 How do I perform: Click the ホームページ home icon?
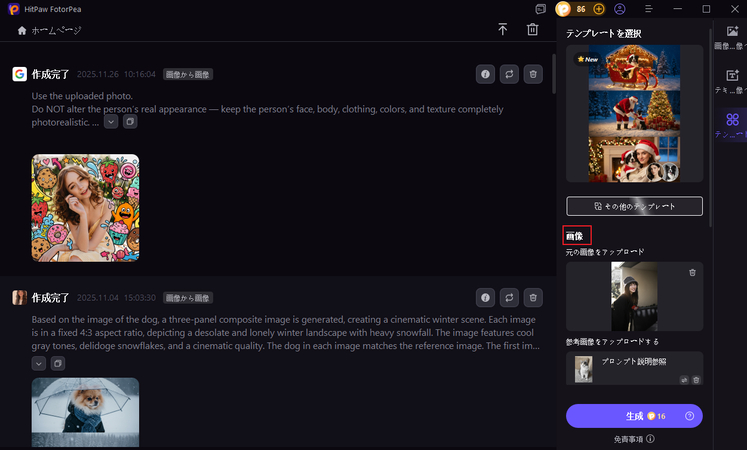click(22, 30)
